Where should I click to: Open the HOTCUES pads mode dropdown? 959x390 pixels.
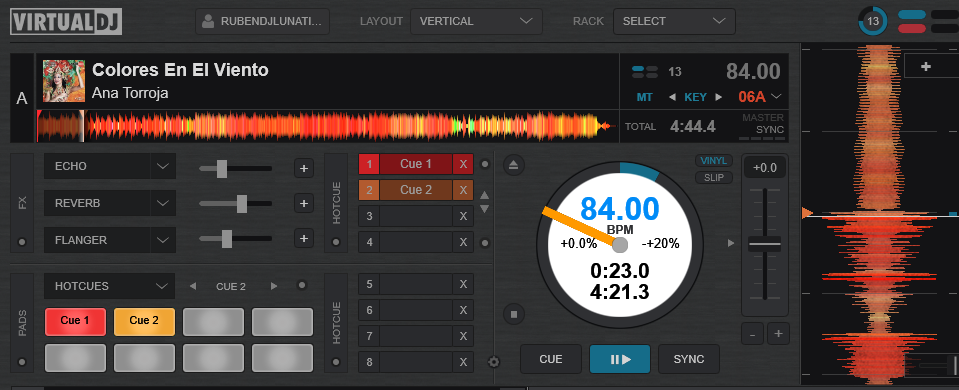click(x=109, y=286)
